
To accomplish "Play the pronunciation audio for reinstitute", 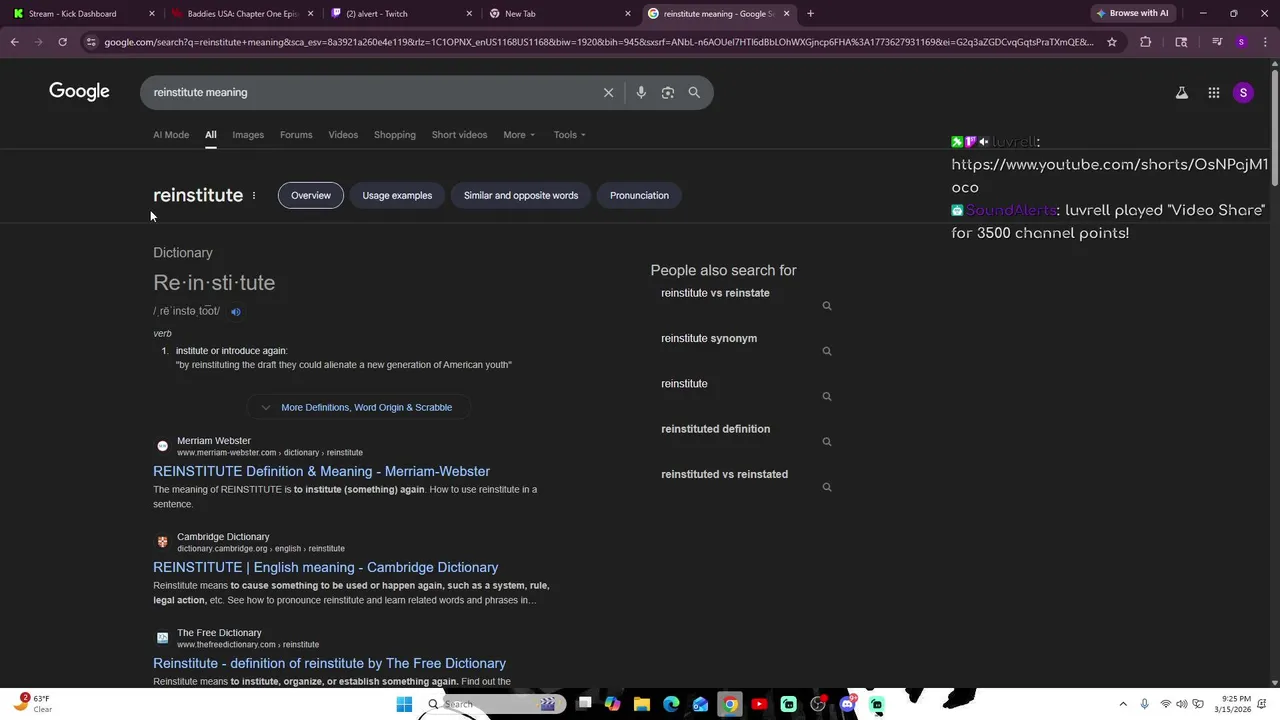I will tap(236, 312).
